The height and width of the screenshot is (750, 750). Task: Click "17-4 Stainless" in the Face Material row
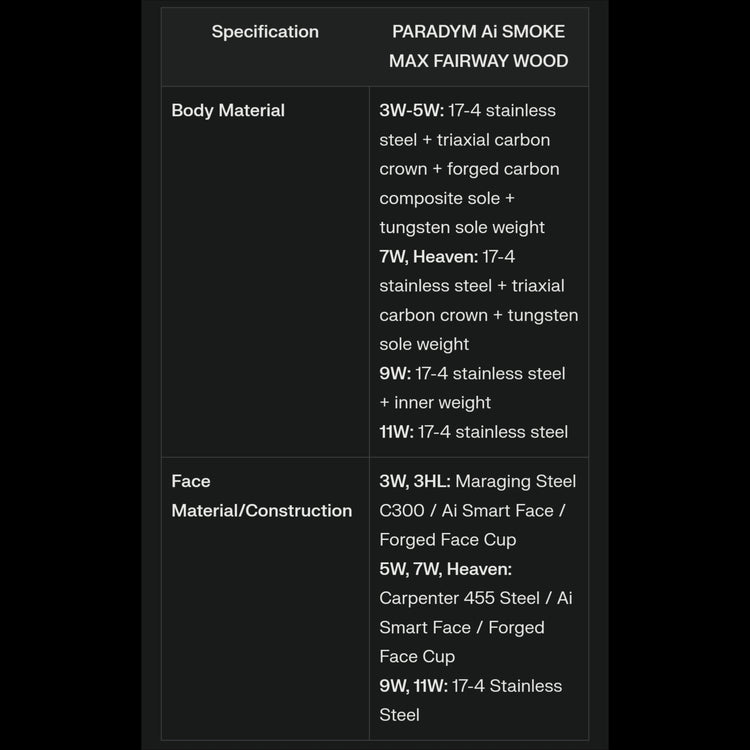507,686
